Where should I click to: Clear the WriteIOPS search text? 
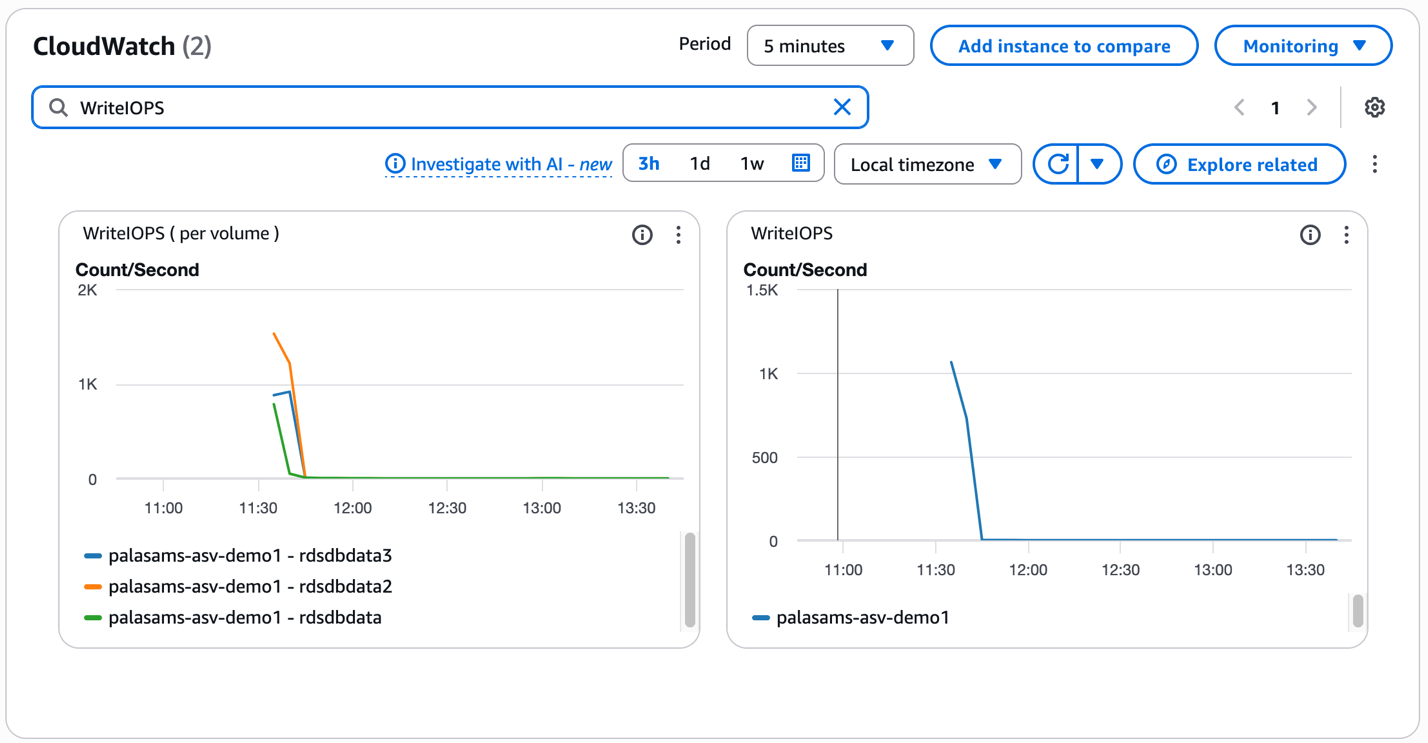tap(842, 107)
